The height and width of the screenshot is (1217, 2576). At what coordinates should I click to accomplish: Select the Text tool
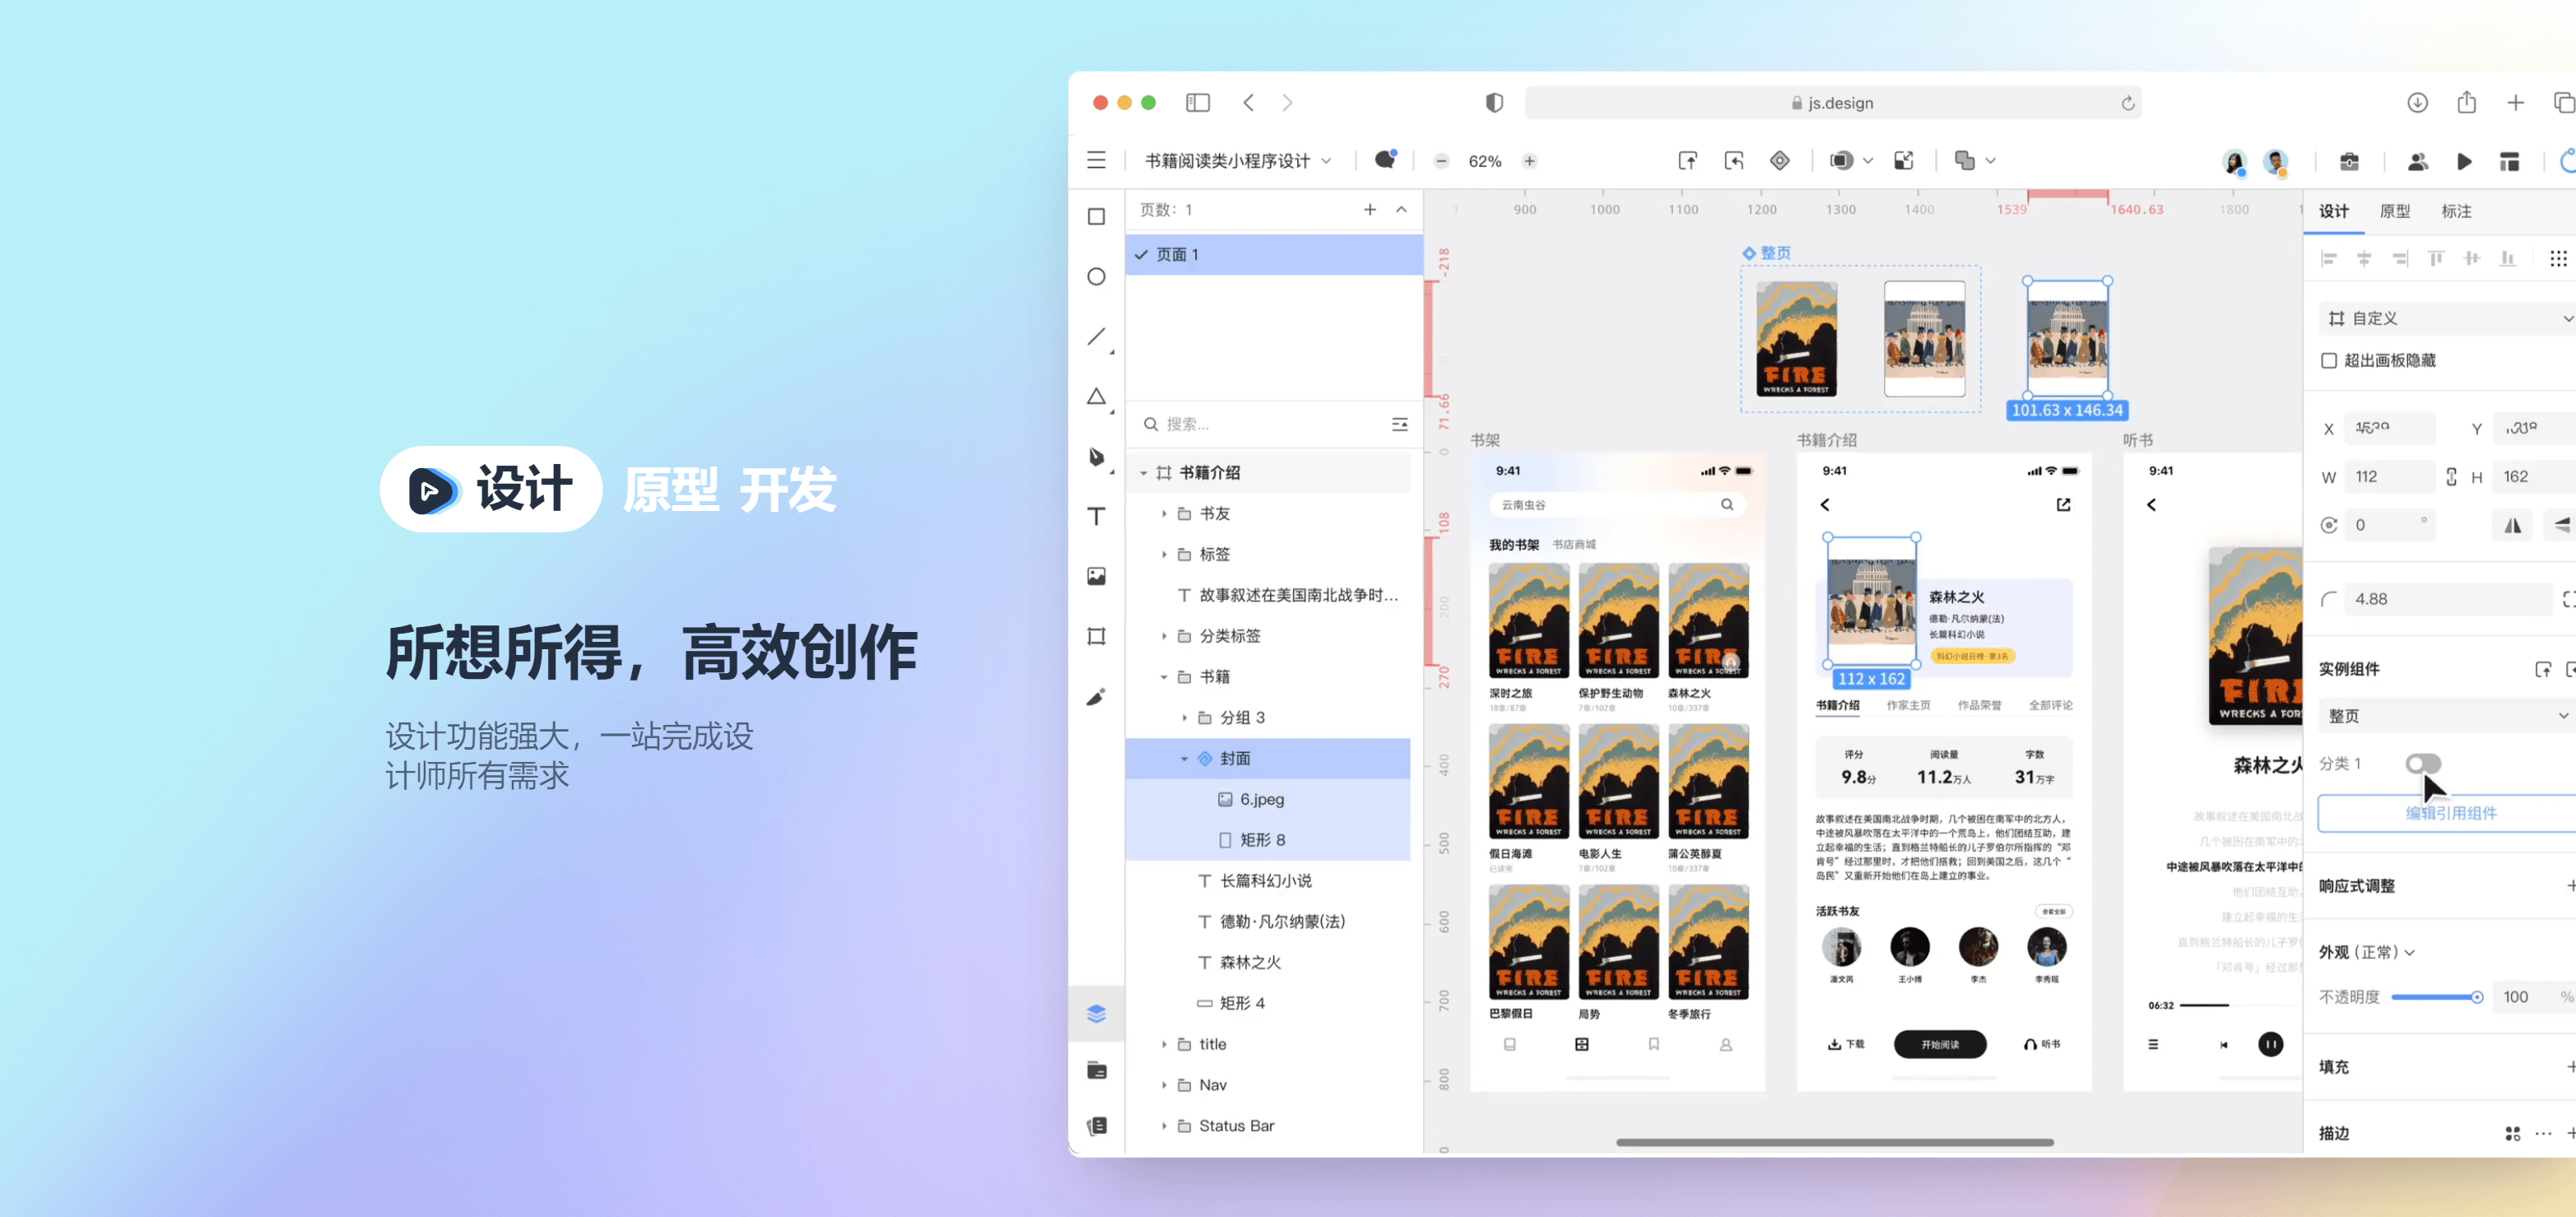(x=1097, y=516)
